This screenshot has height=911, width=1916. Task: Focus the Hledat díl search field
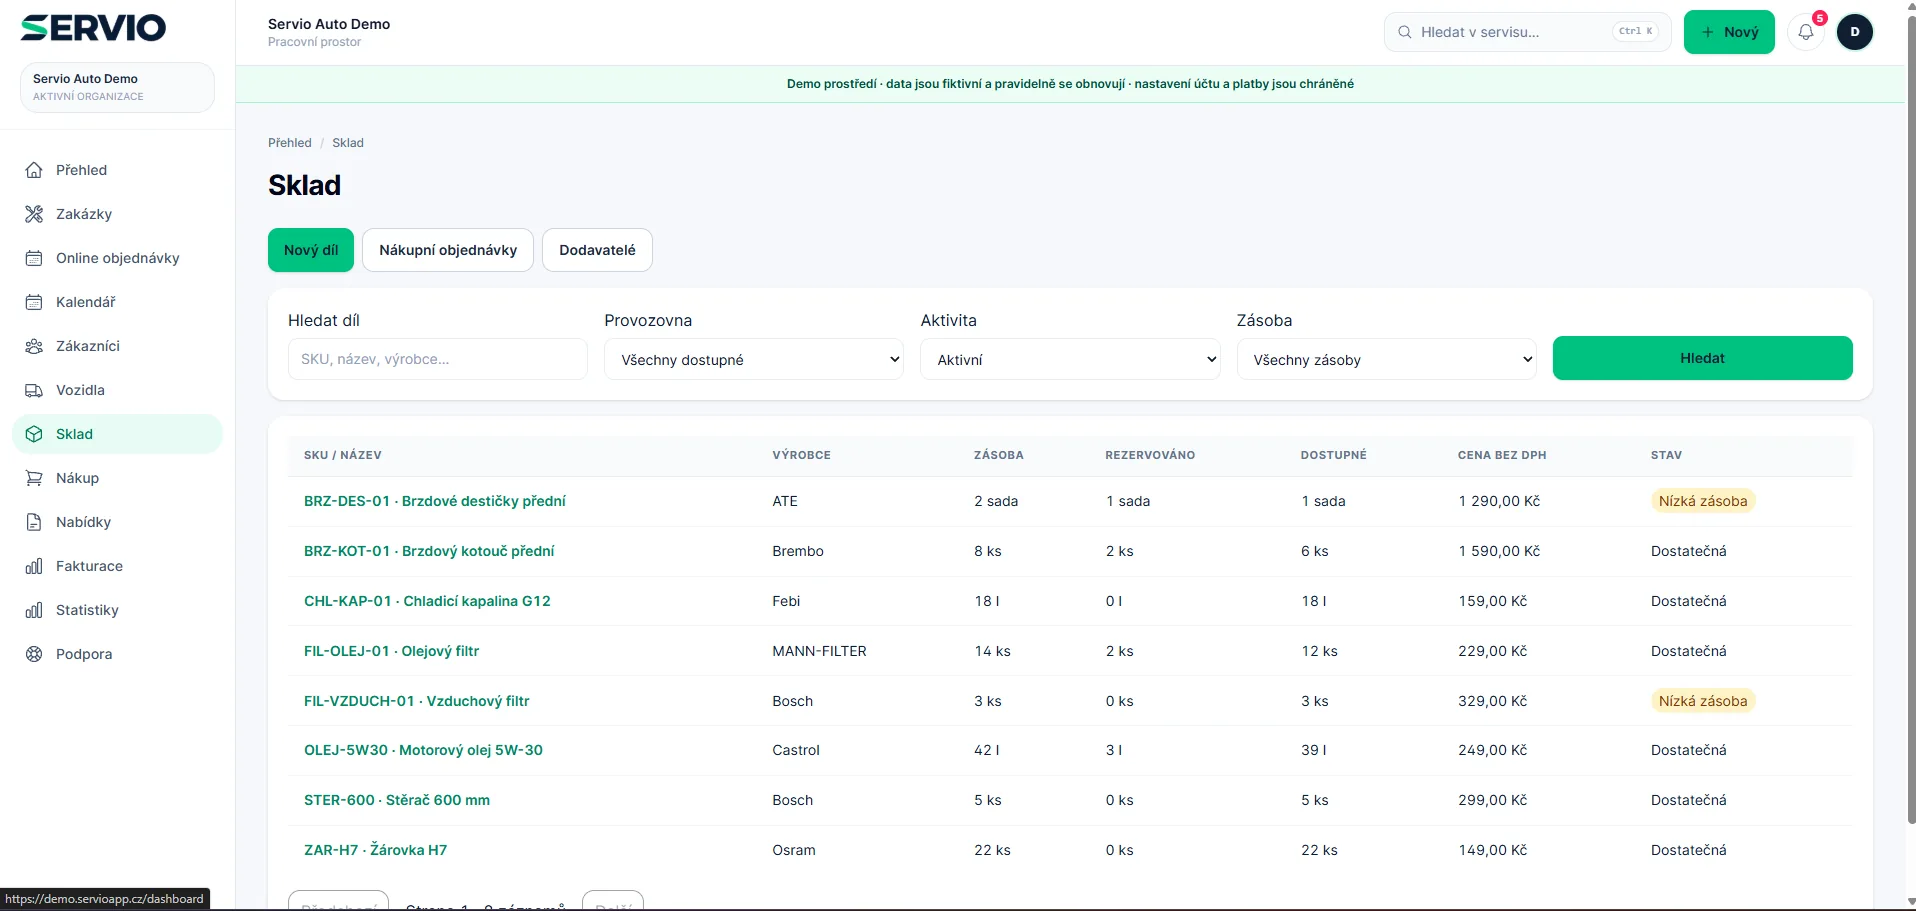pos(438,359)
